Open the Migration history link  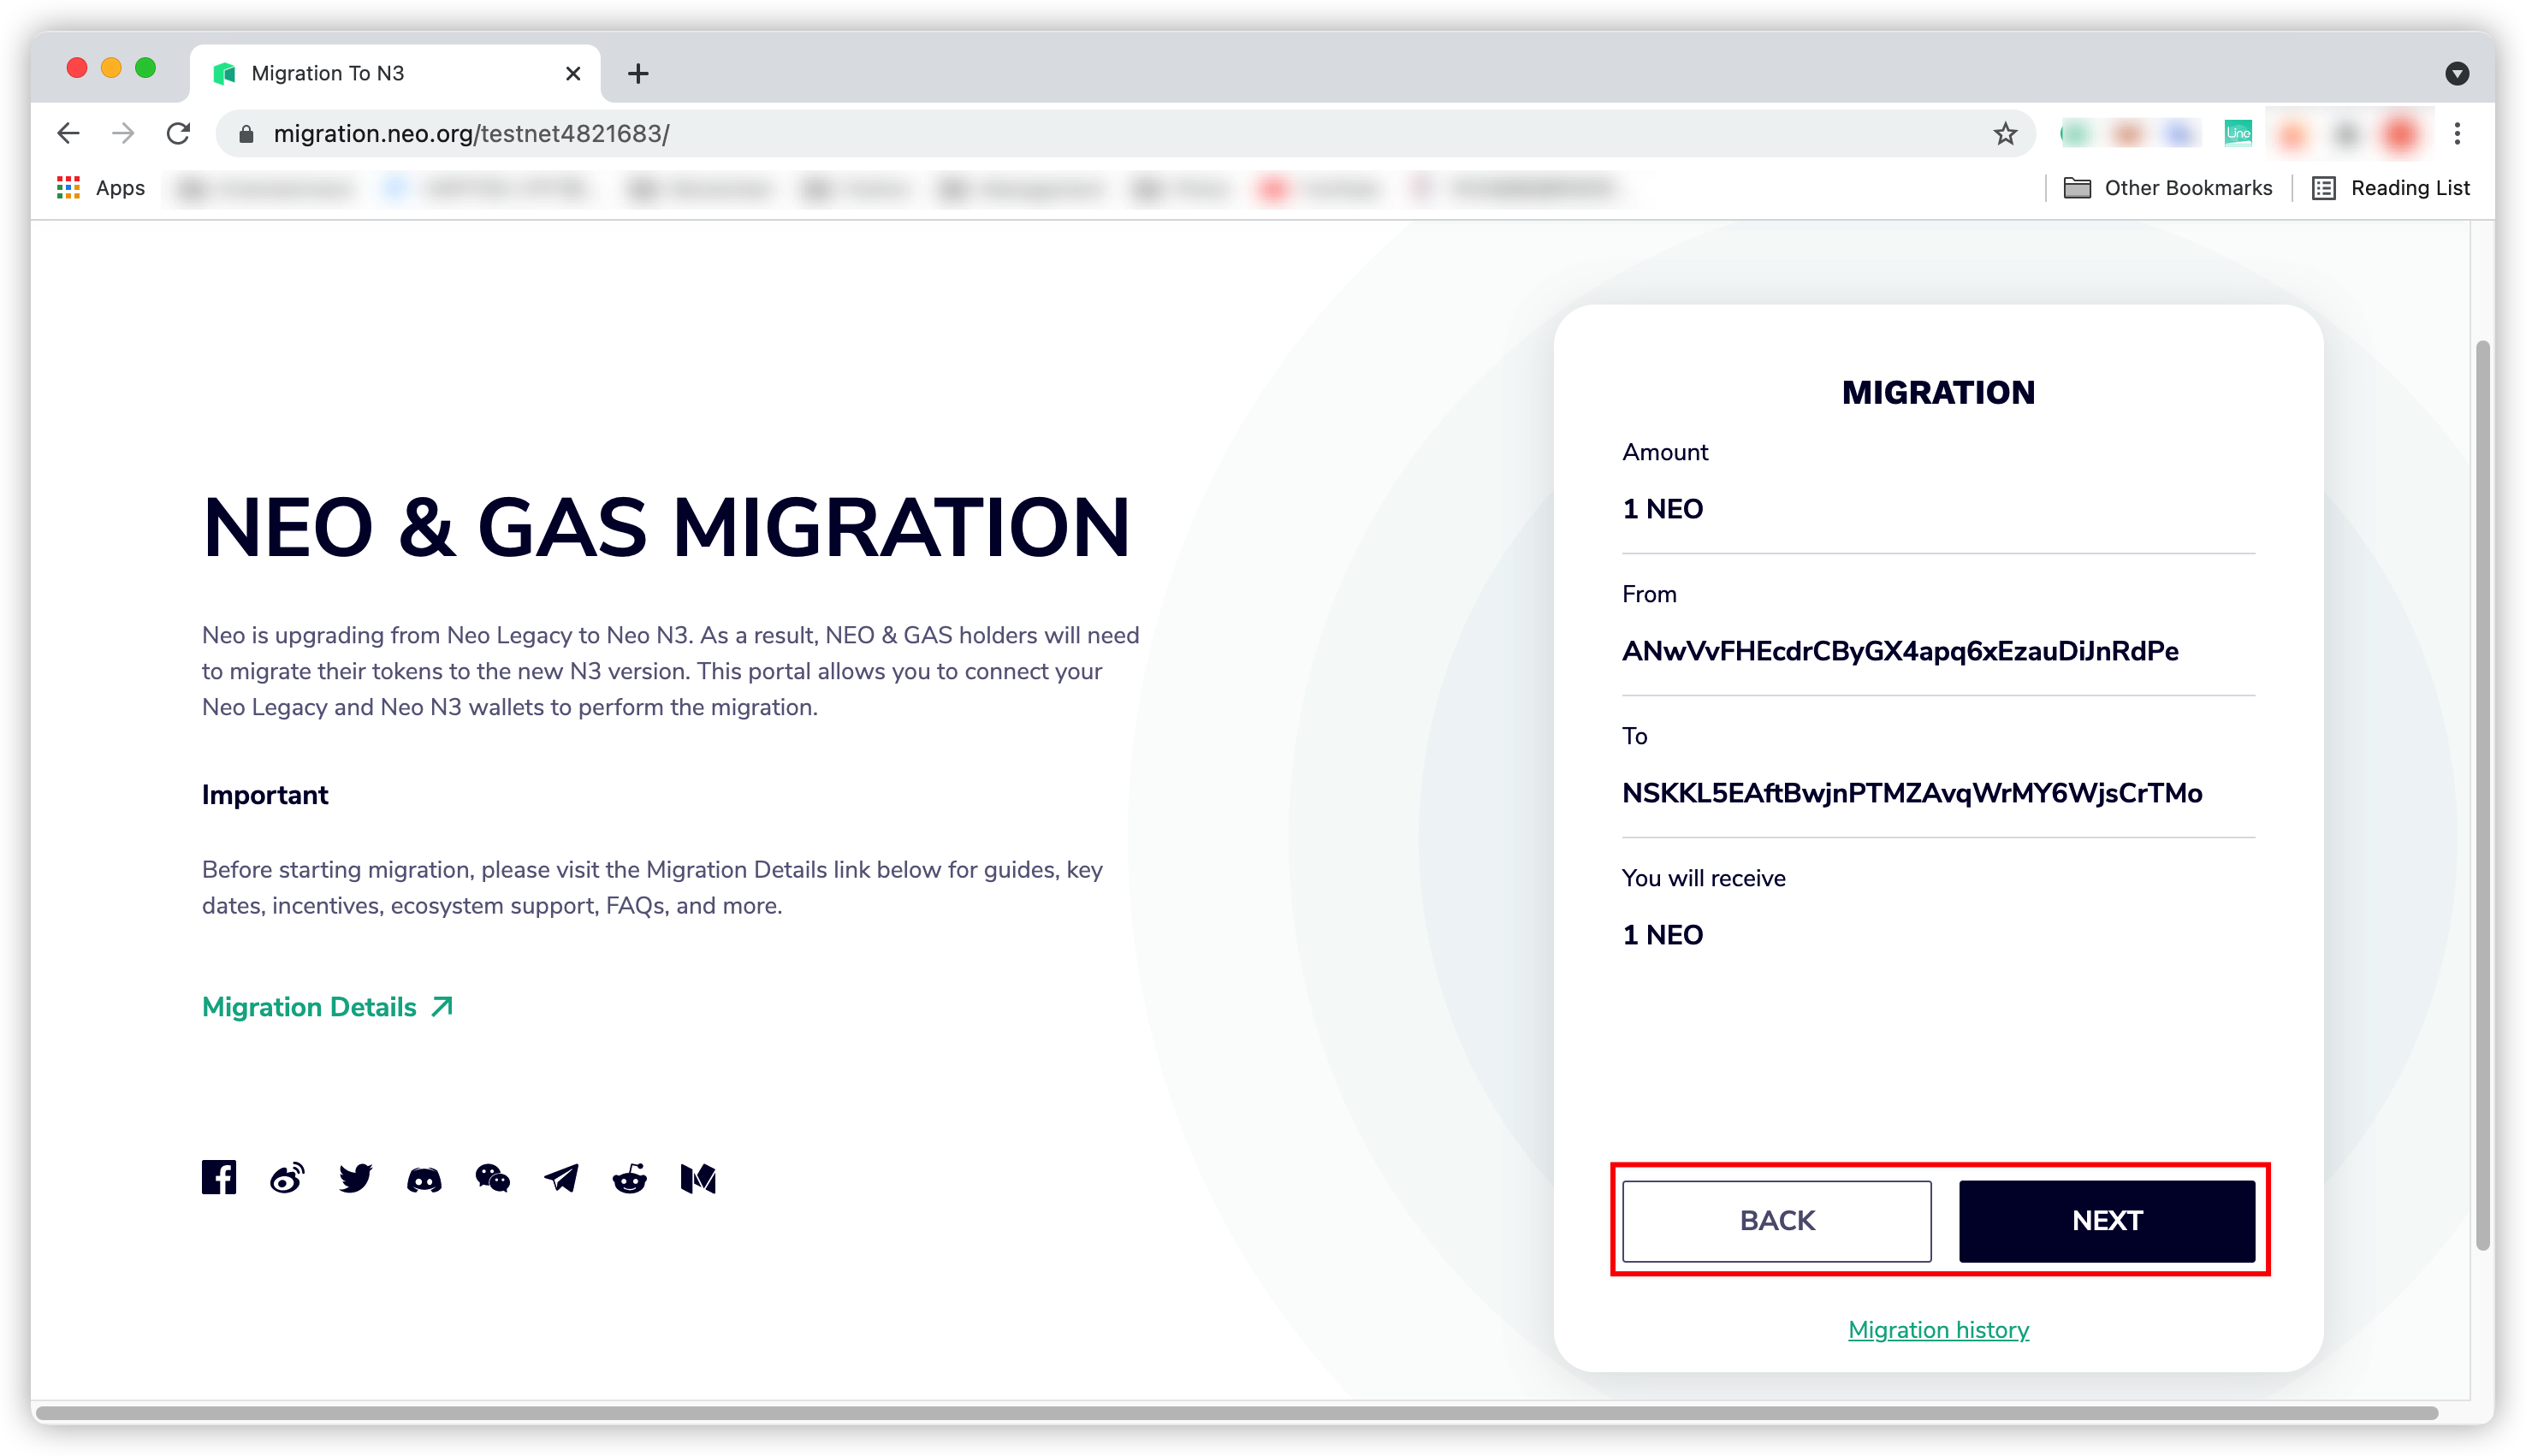click(x=1938, y=1330)
